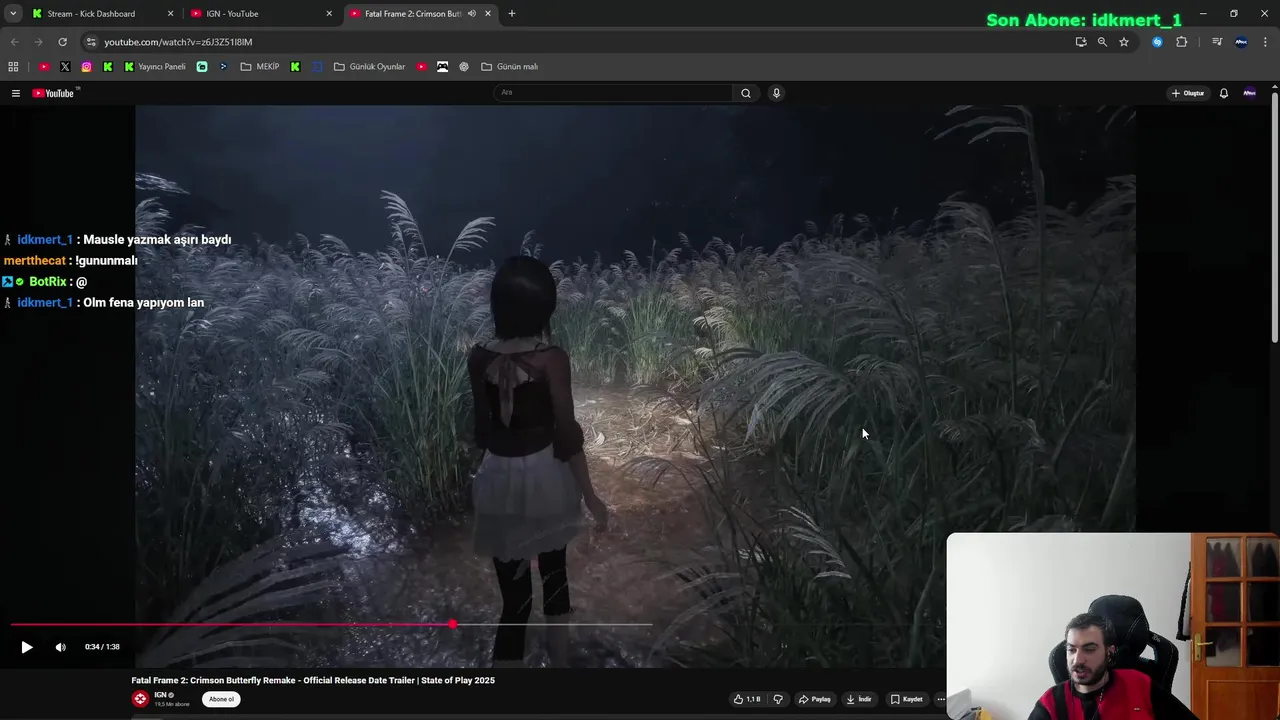Open YouTube notifications bell
This screenshot has height=720, width=1280.
[x=1223, y=93]
